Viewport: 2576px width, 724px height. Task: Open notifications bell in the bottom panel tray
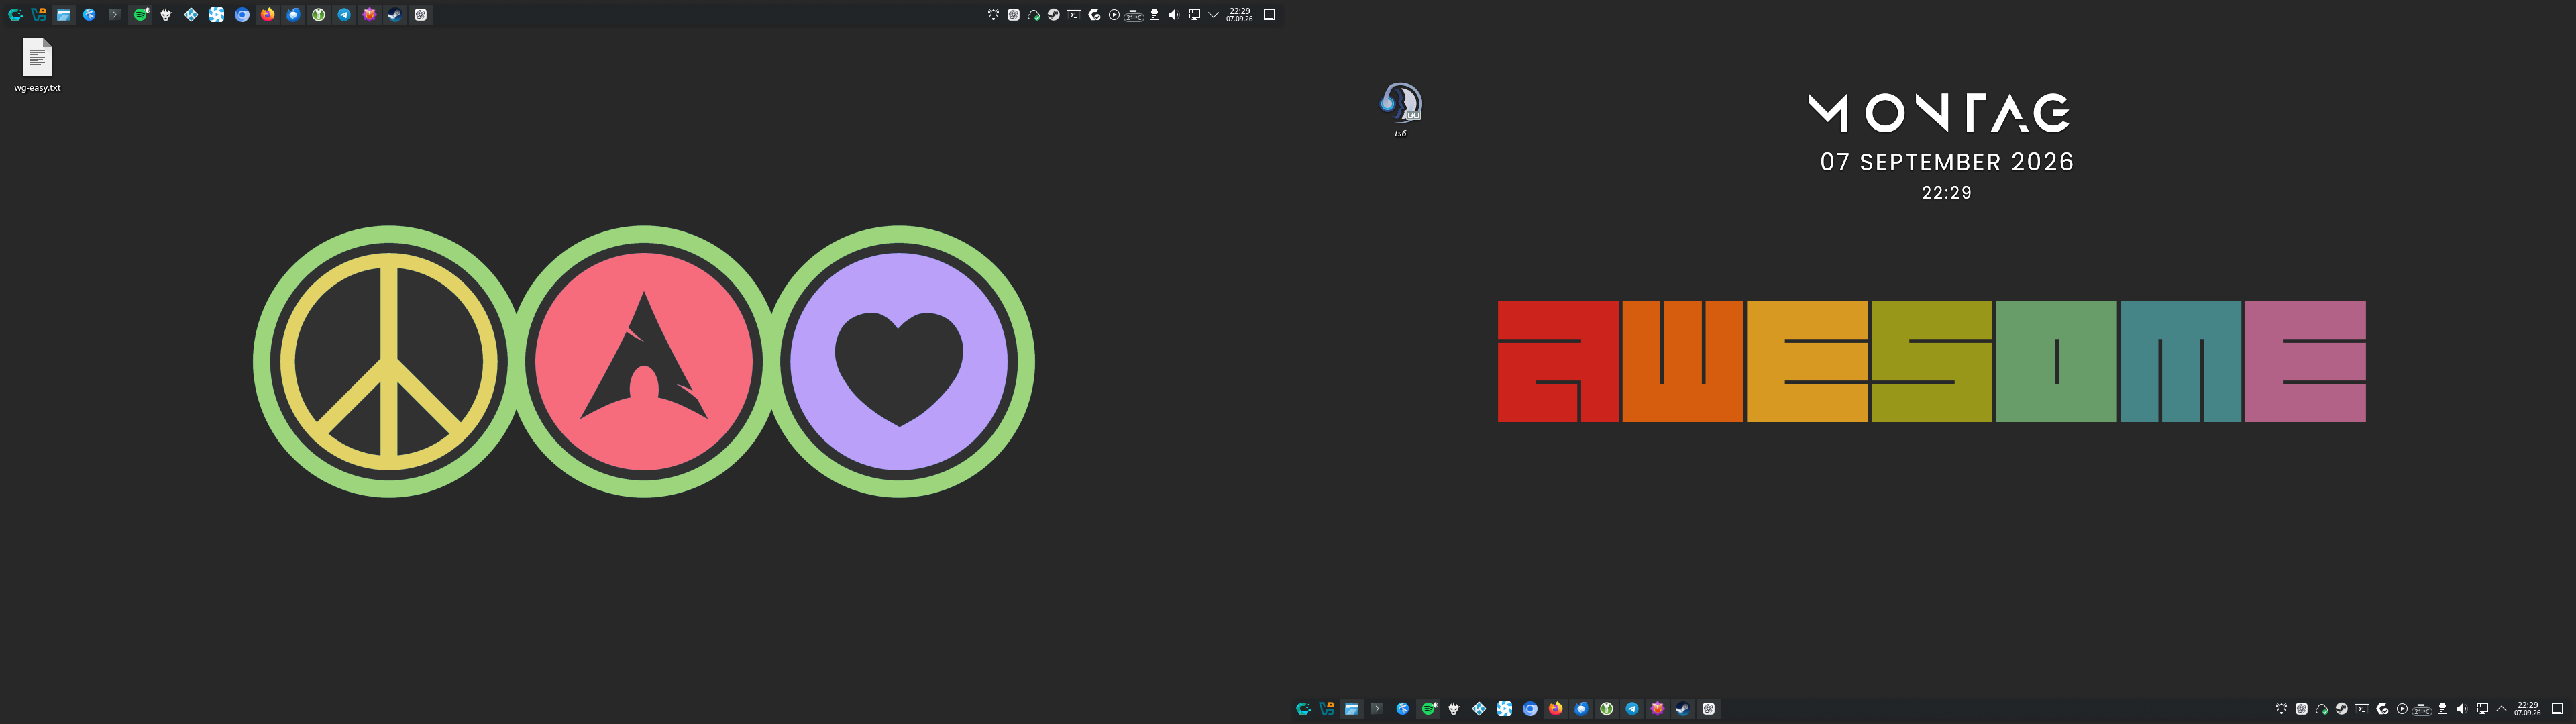pos(2282,709)
